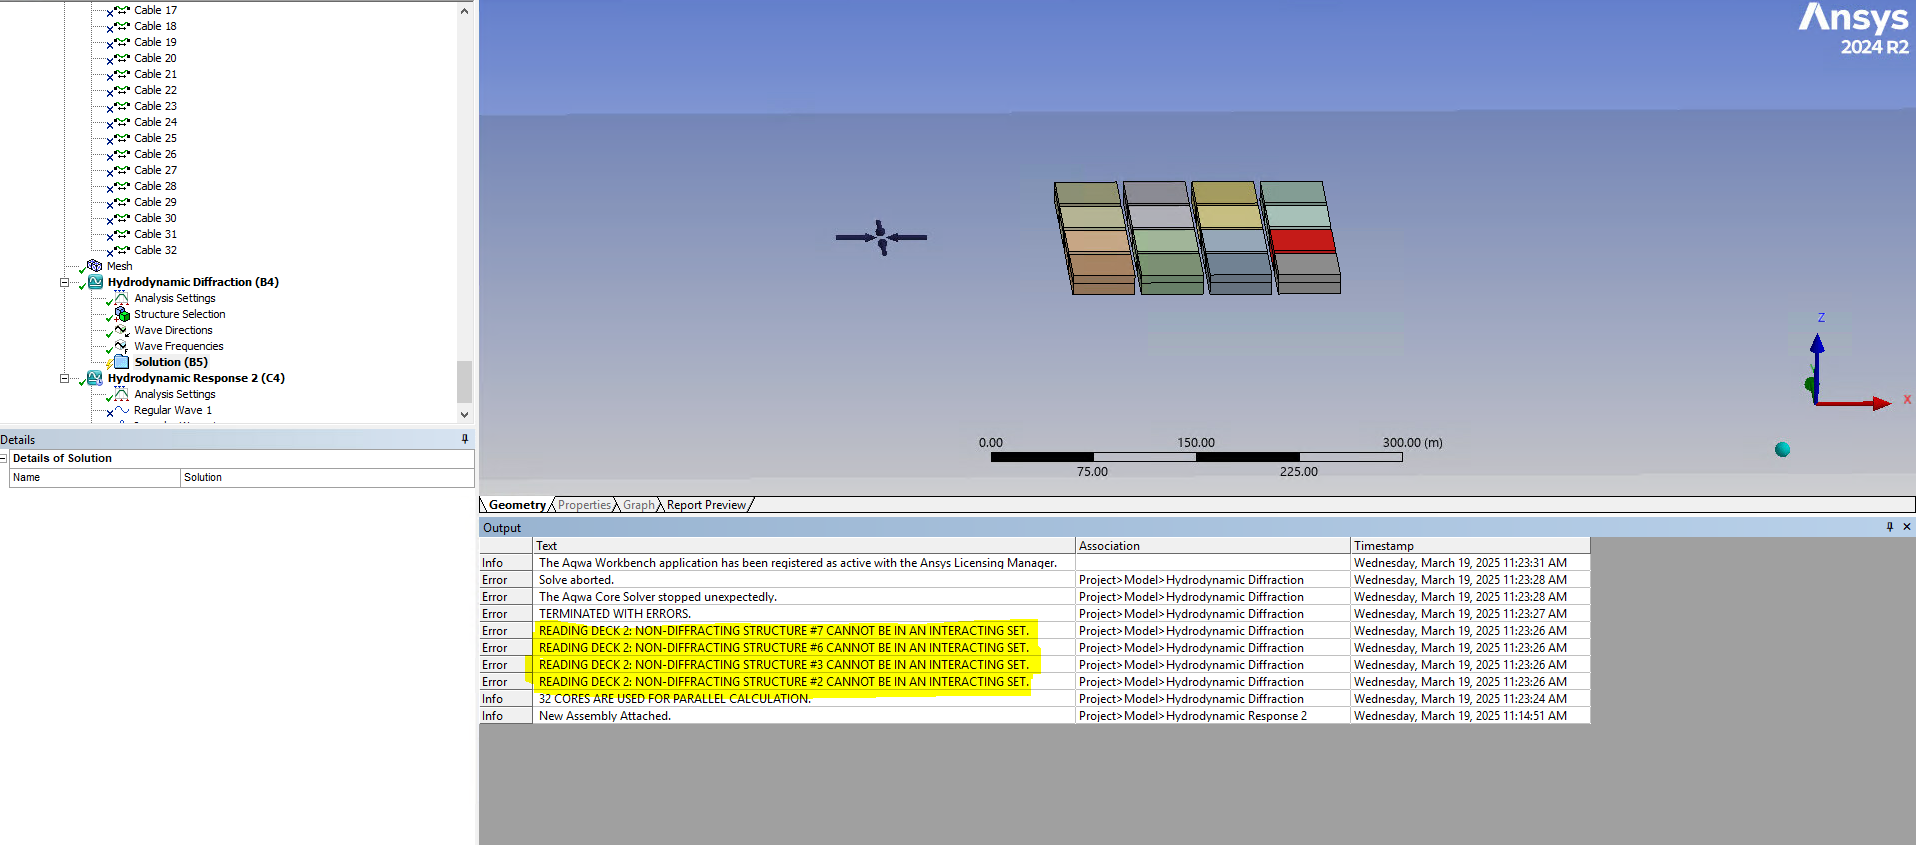Click the outline tree scrollbar thumb
Image resolution: width=1916 pixels, height=845 pixels.
click(x=464, y=381)
